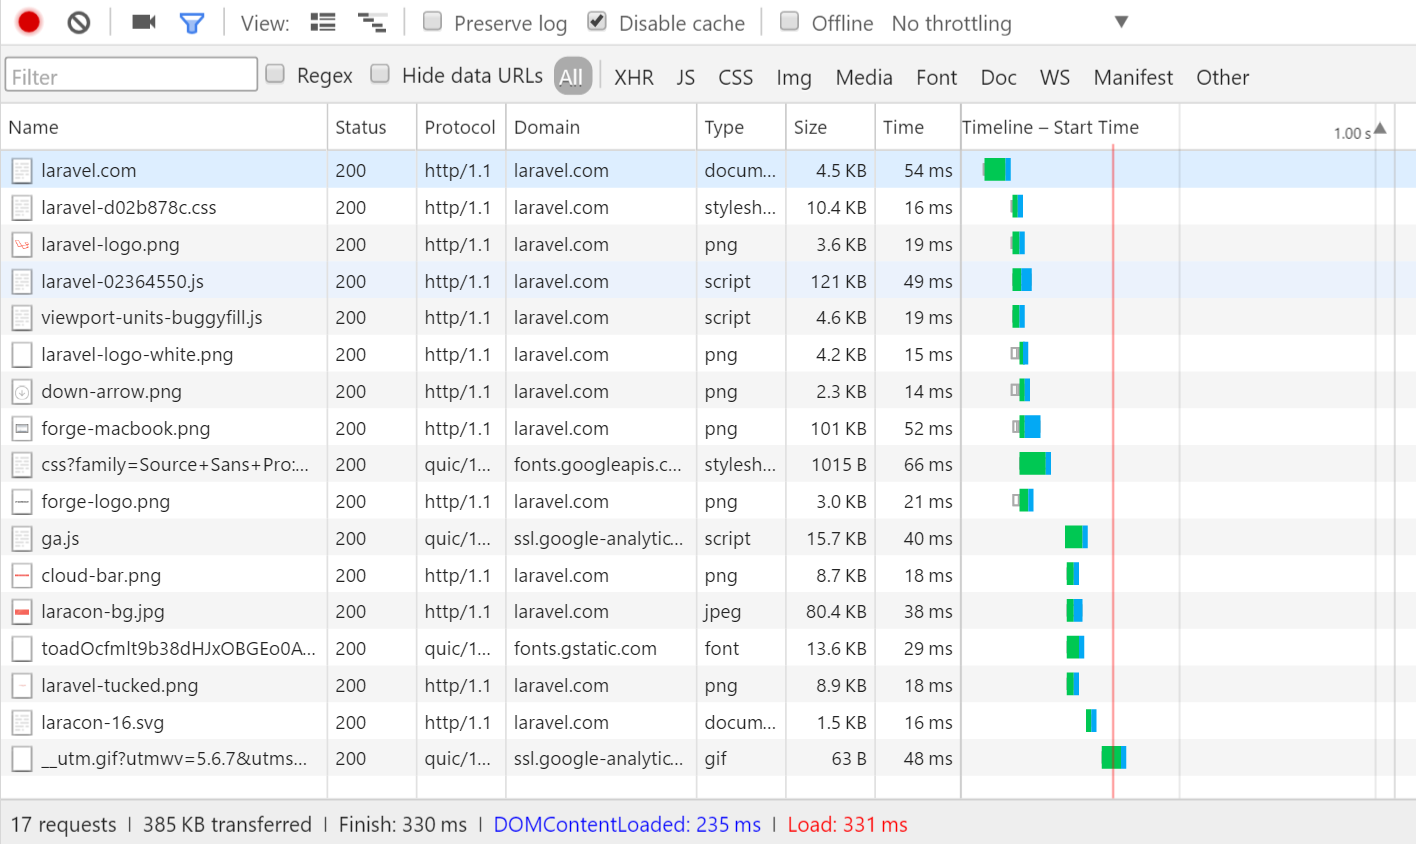The width and height of the screenshot is (1416, 844).
Task: Click the 121 KB size cell
Action: 830,281
